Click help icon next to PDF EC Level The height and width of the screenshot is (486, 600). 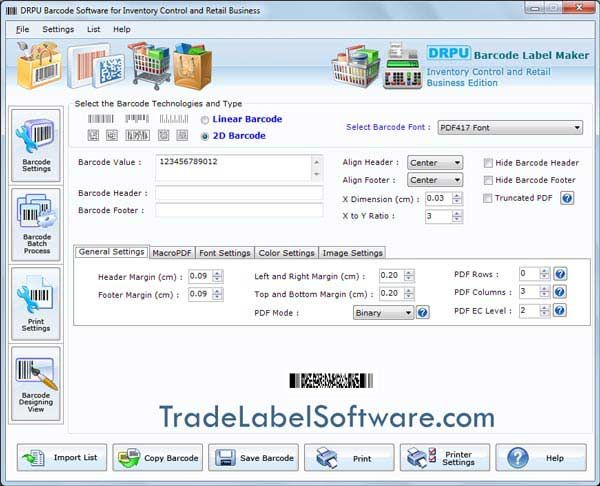pos(560,310)
